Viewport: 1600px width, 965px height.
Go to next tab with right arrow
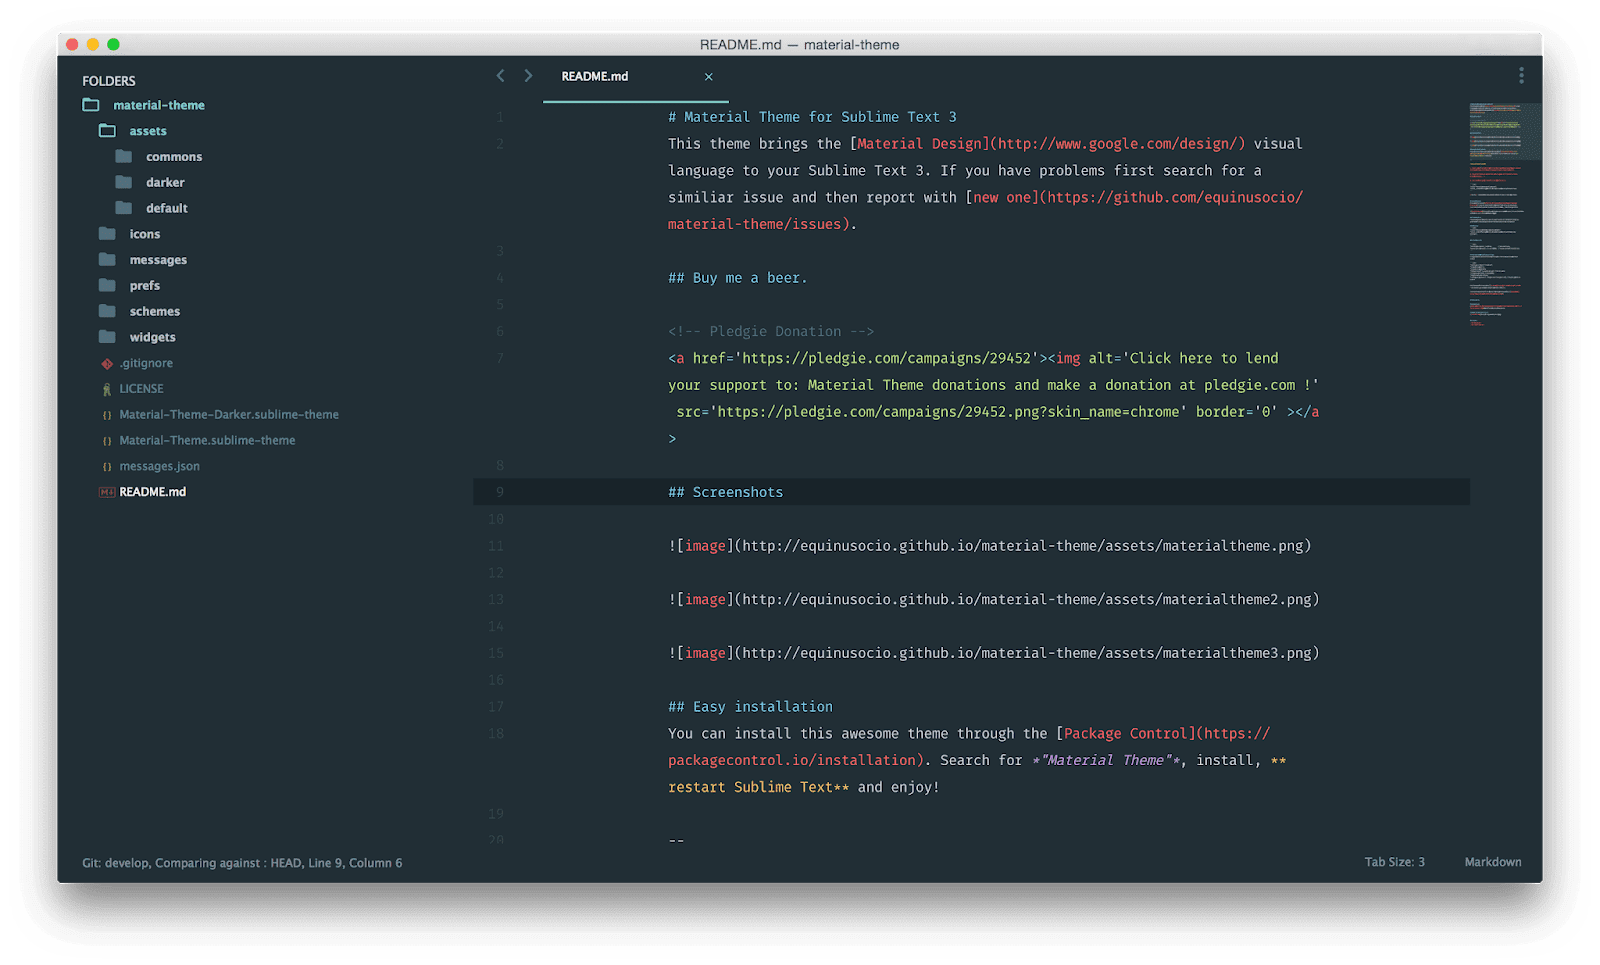click(x=528, y=76)
